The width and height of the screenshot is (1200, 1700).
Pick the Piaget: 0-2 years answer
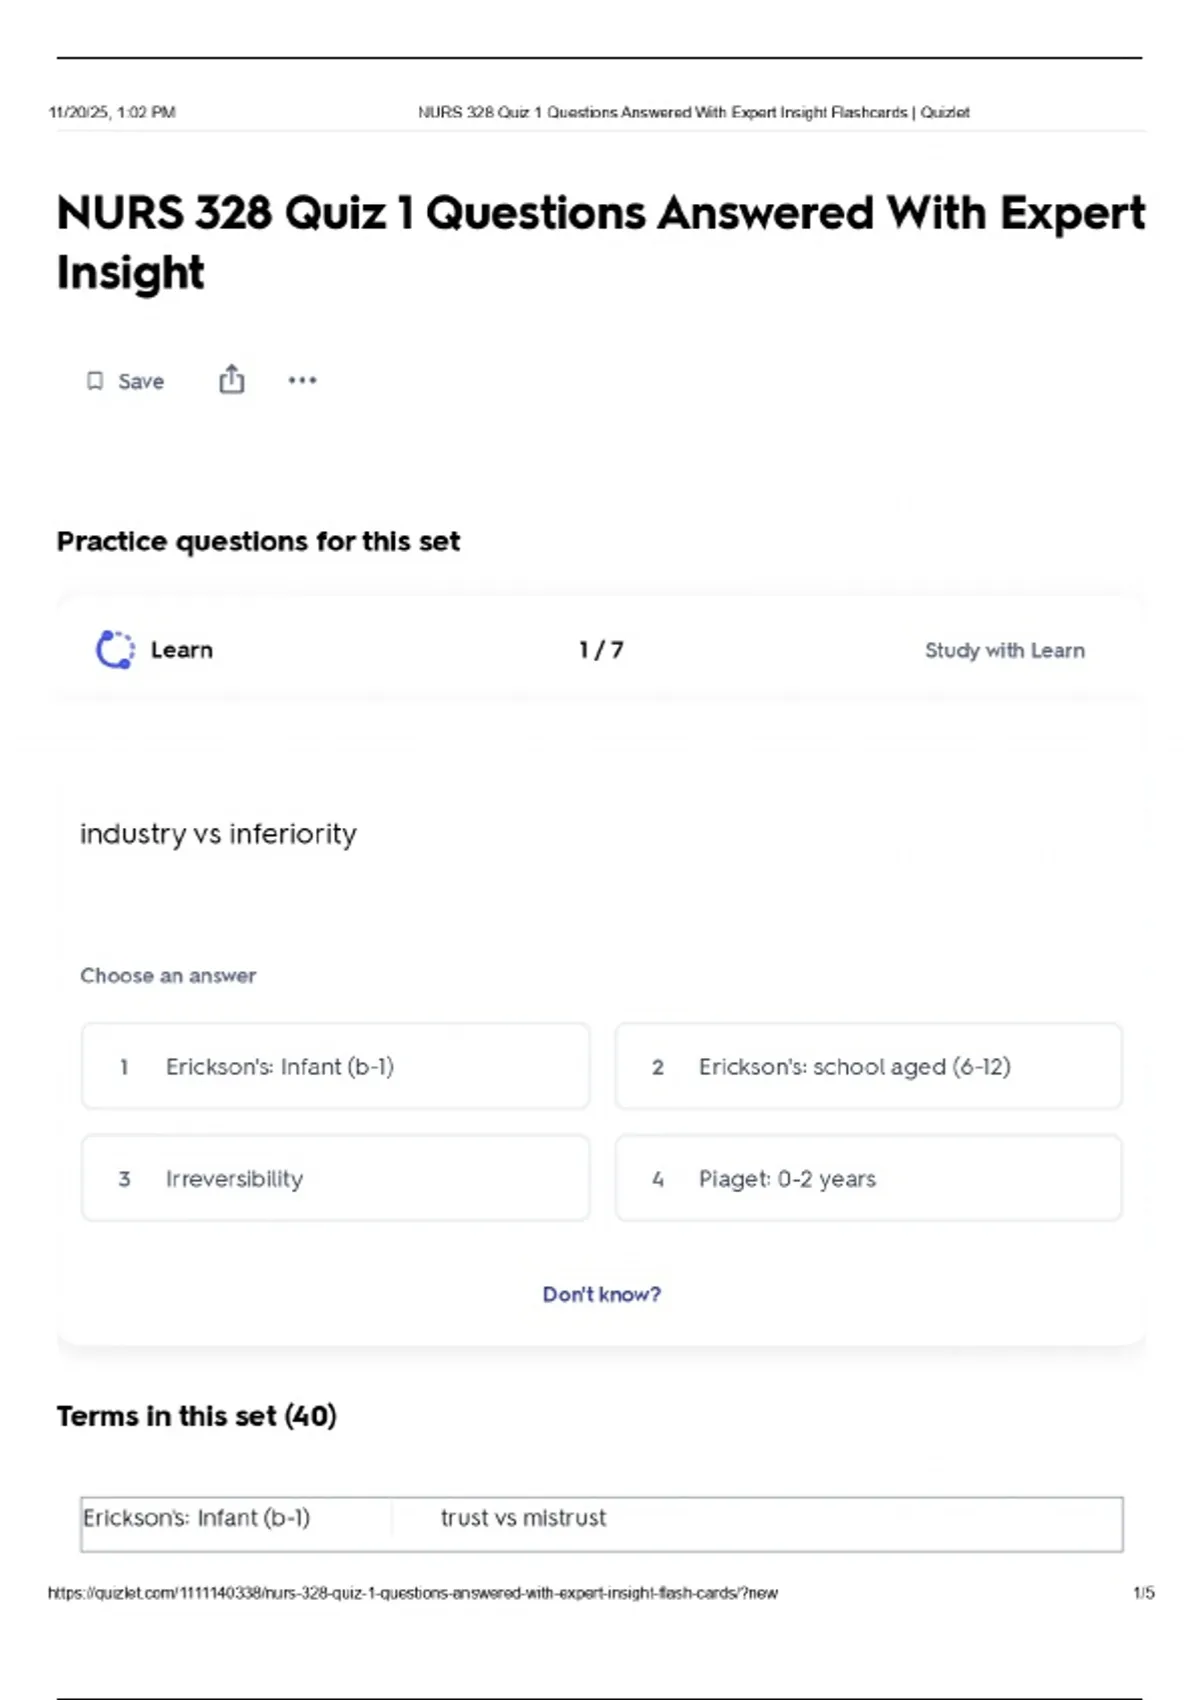[x=868, y=1179]
